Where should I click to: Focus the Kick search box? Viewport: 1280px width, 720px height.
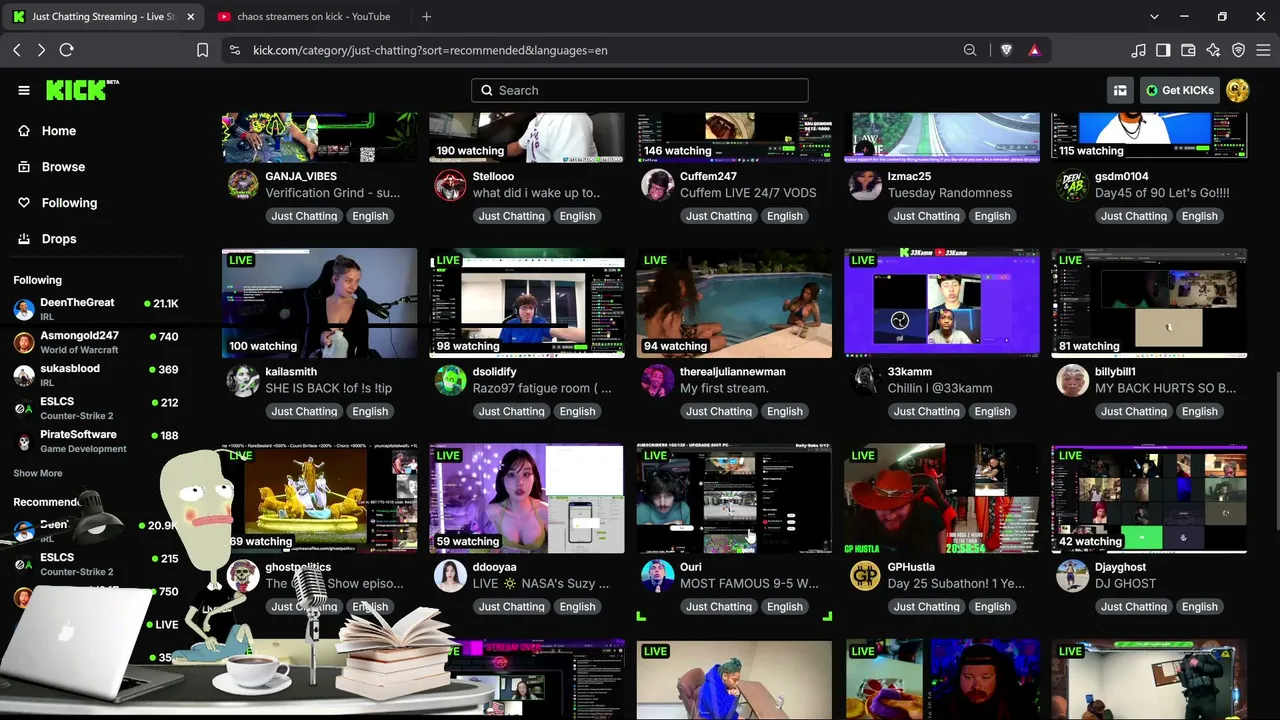pos(640,90)
